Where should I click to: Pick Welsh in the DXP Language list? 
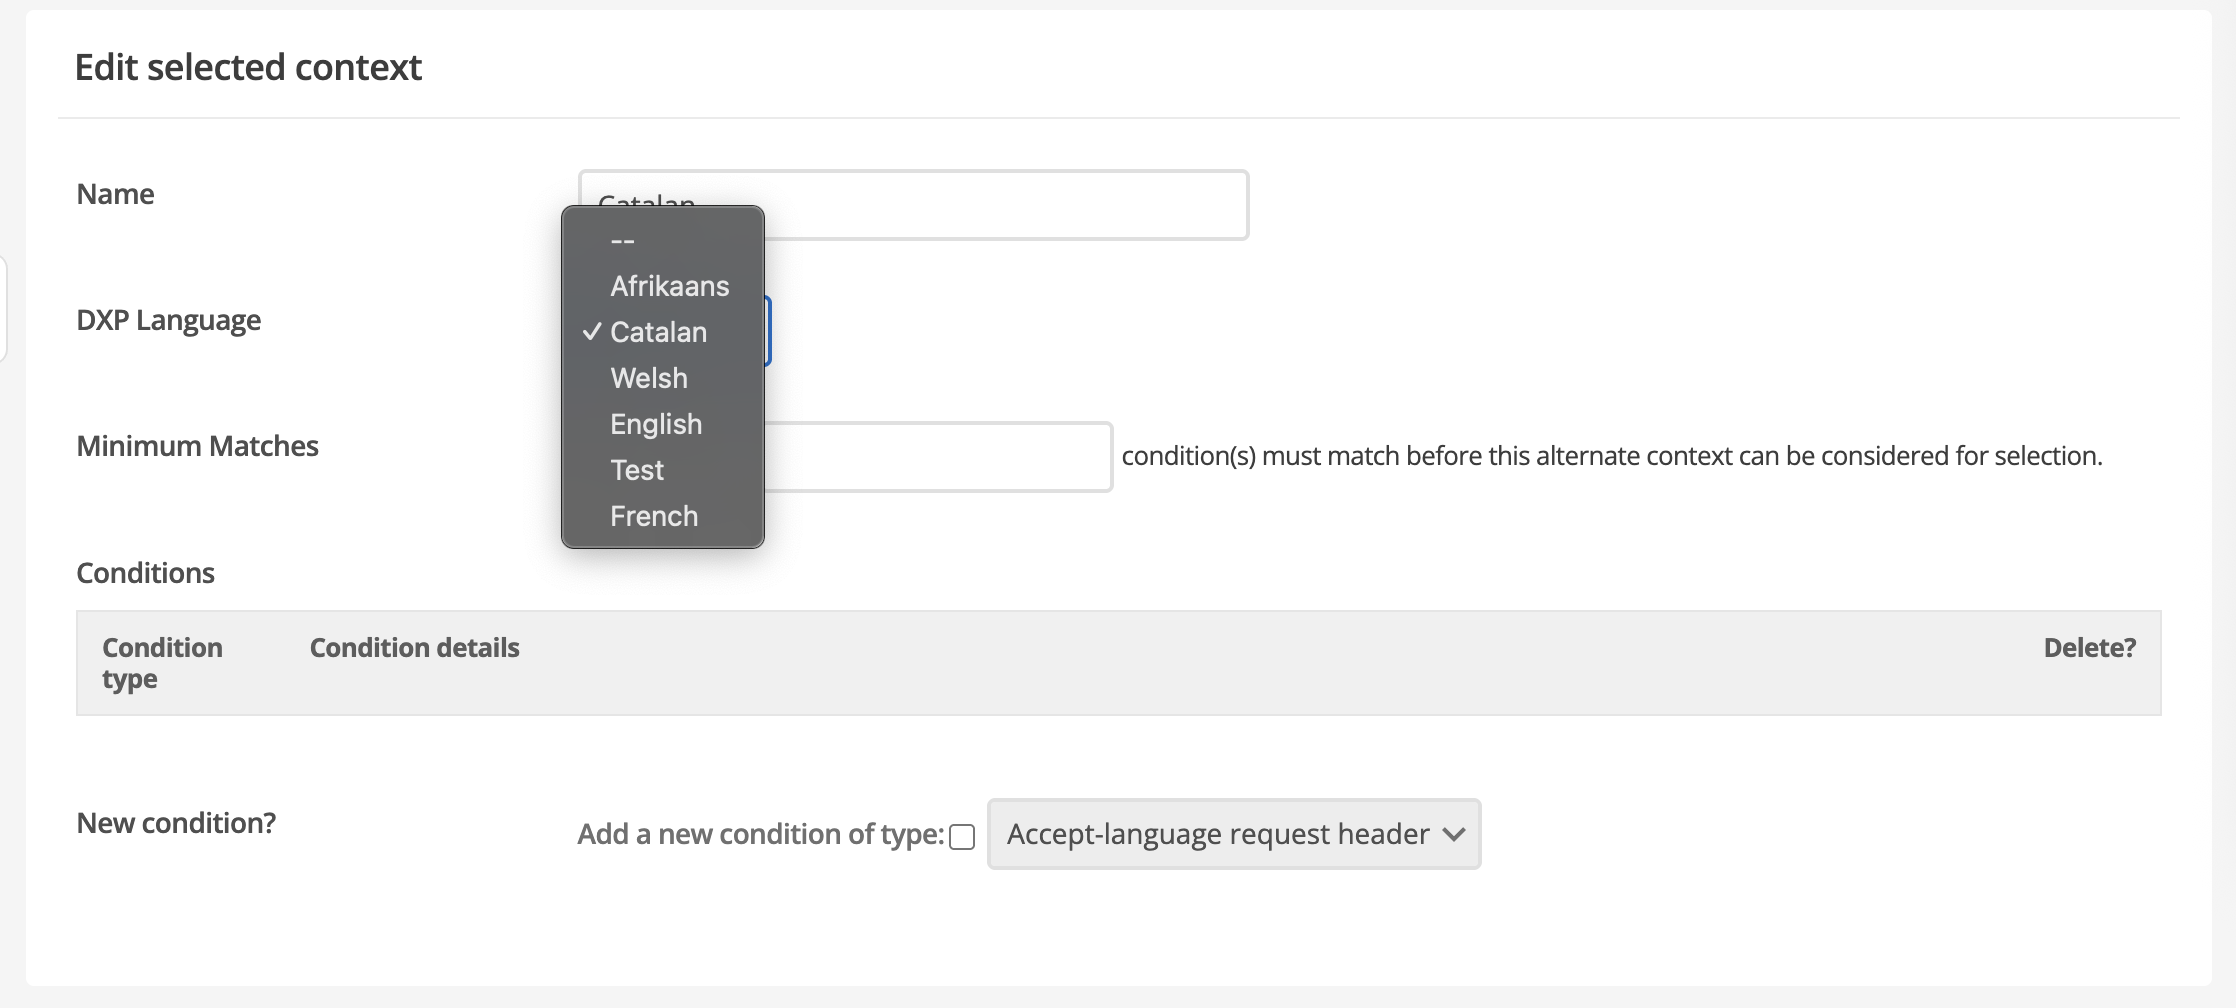(x=649, y=378)
